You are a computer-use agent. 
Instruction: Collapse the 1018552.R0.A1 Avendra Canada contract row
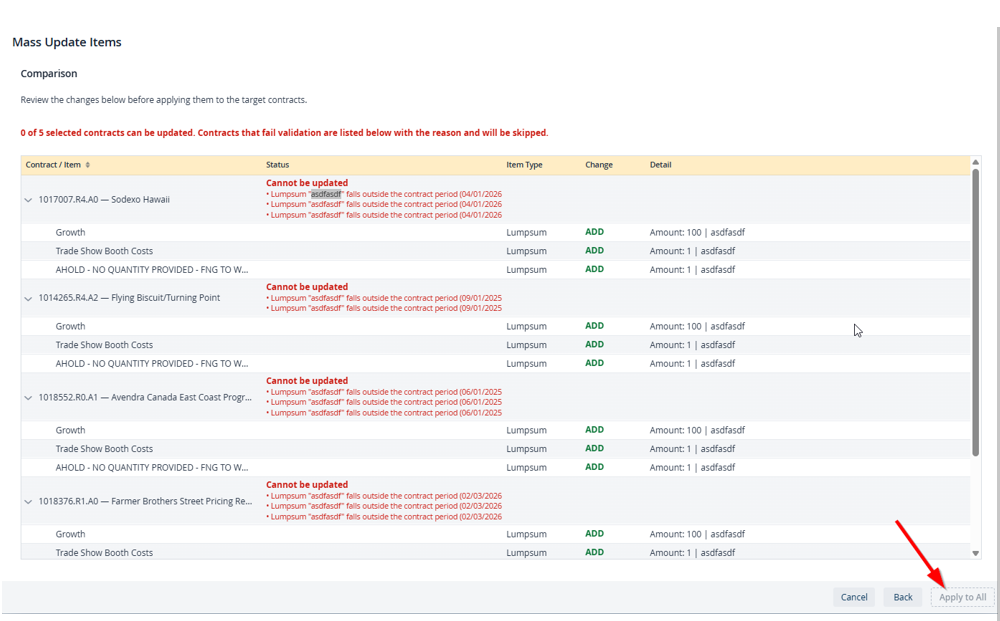tap(28, 397)
